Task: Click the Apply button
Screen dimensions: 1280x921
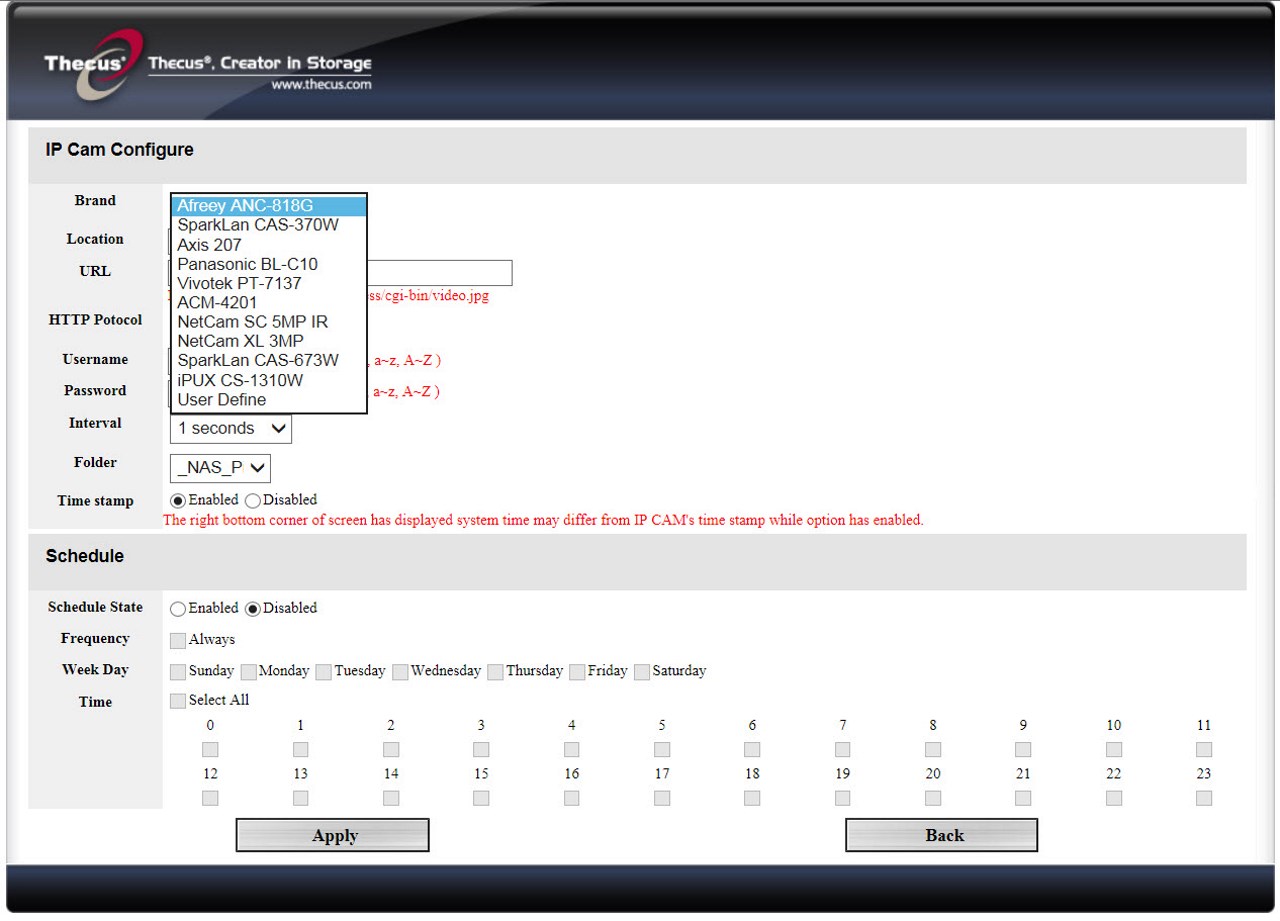Action: tap(333, 835)
